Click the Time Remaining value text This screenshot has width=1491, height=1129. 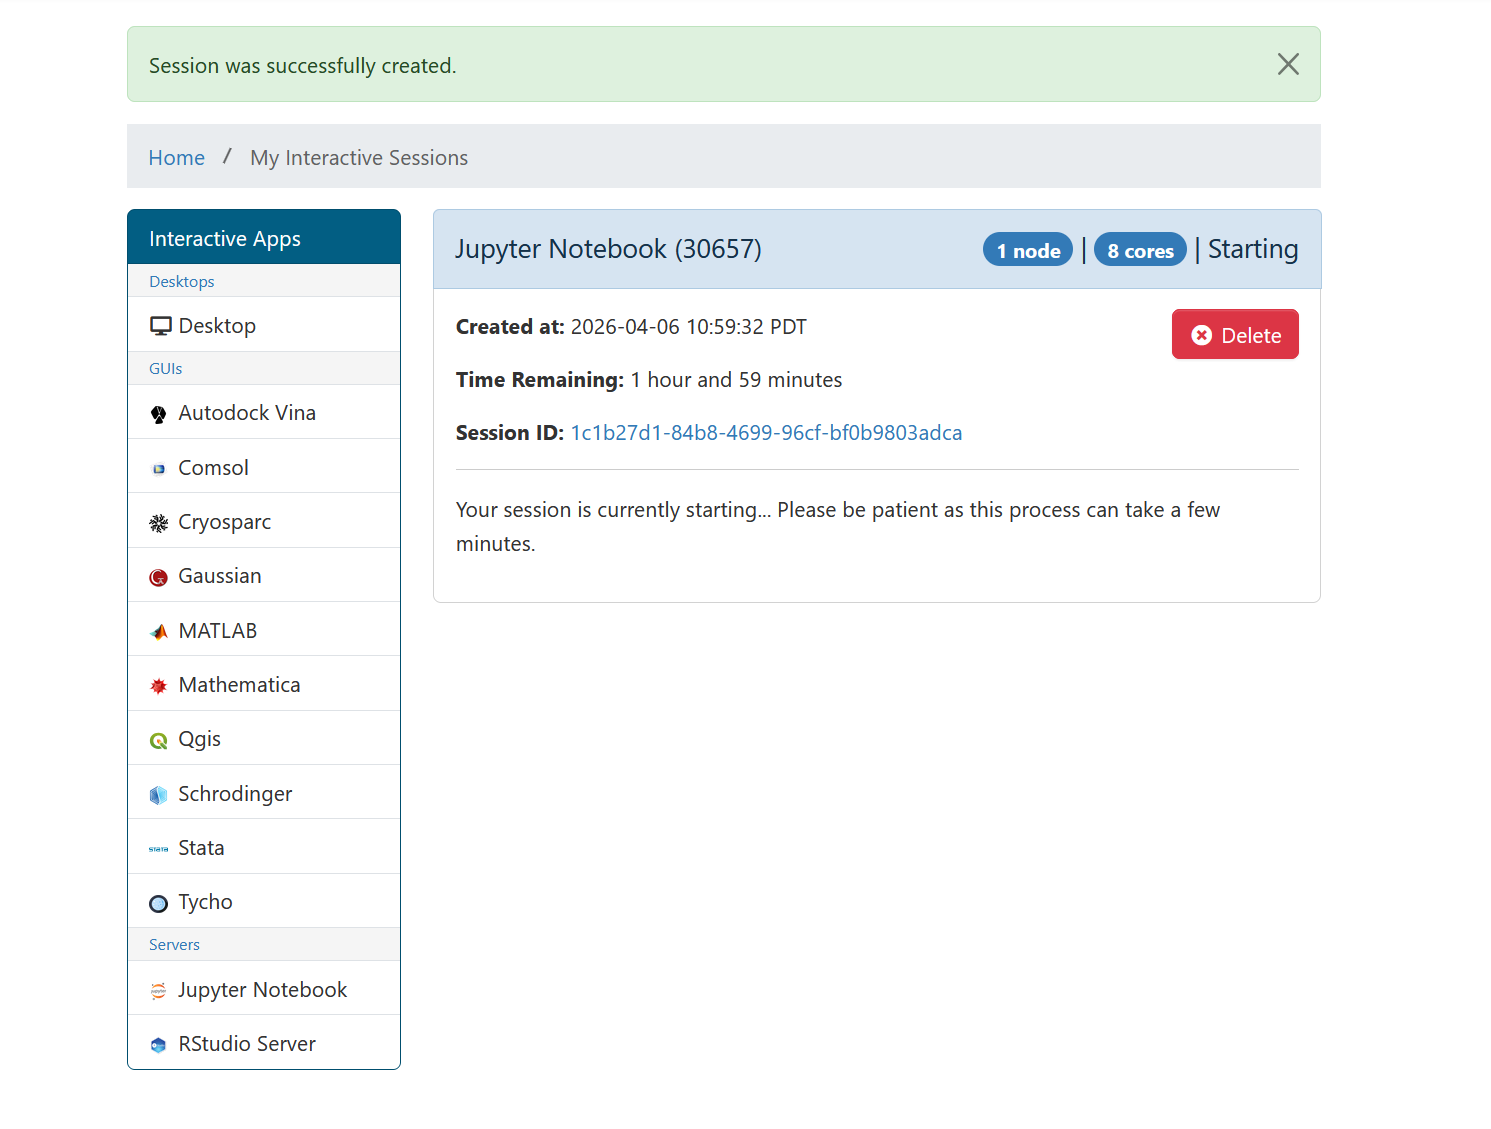pyautogui.click(x=736, y=380)
